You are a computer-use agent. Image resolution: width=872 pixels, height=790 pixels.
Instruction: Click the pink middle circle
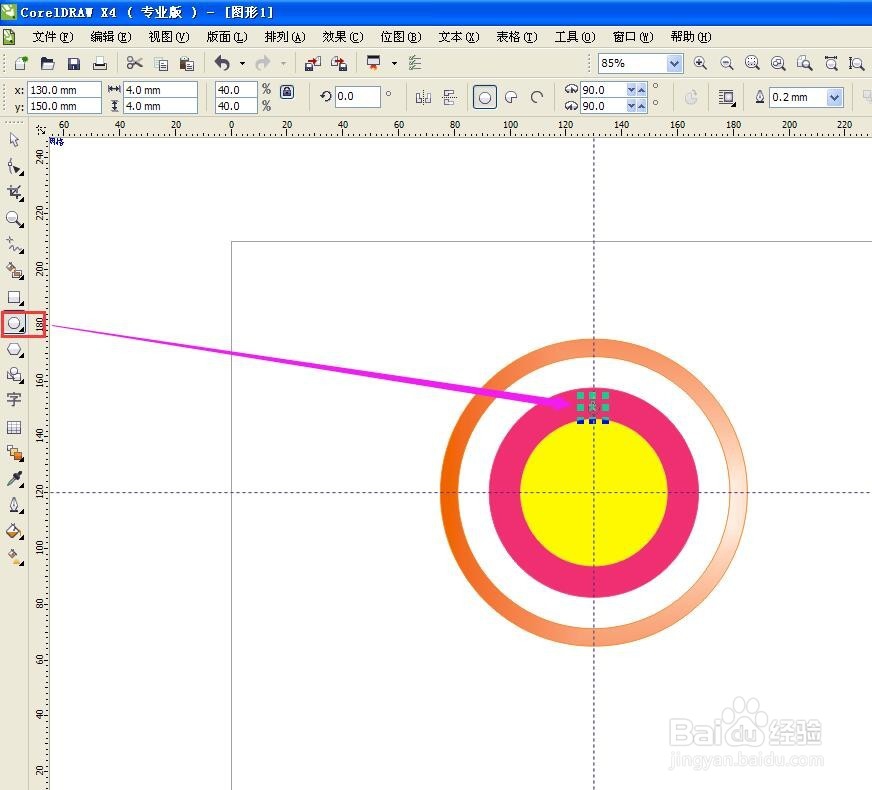pyautogui.click(x=504, y=495)
